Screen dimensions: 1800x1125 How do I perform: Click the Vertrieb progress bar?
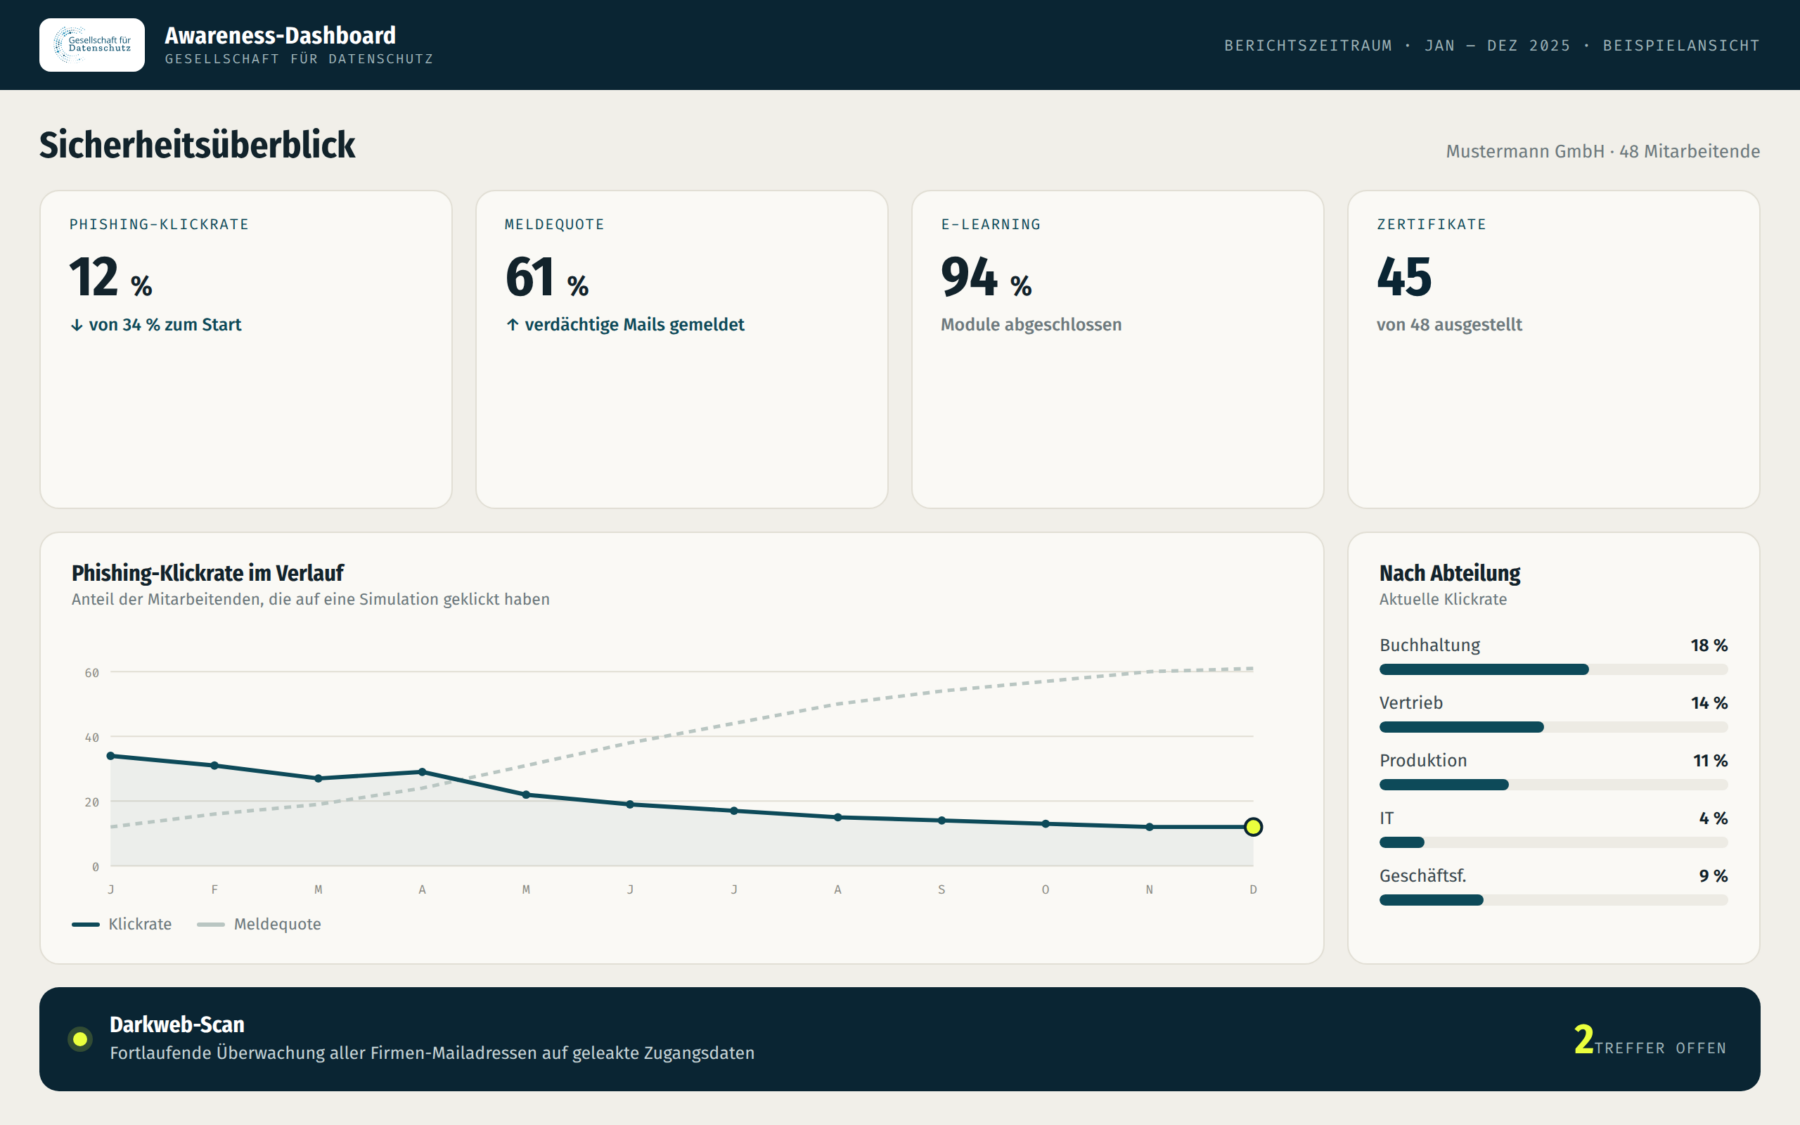pos(1553,727)
